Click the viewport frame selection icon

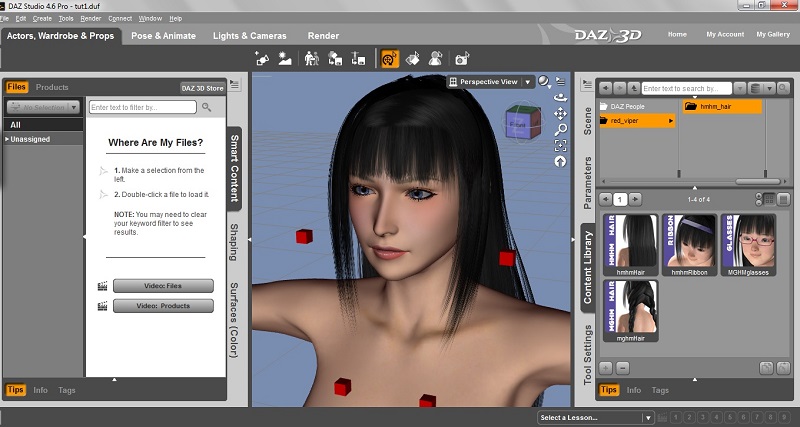tap(560, 145)
